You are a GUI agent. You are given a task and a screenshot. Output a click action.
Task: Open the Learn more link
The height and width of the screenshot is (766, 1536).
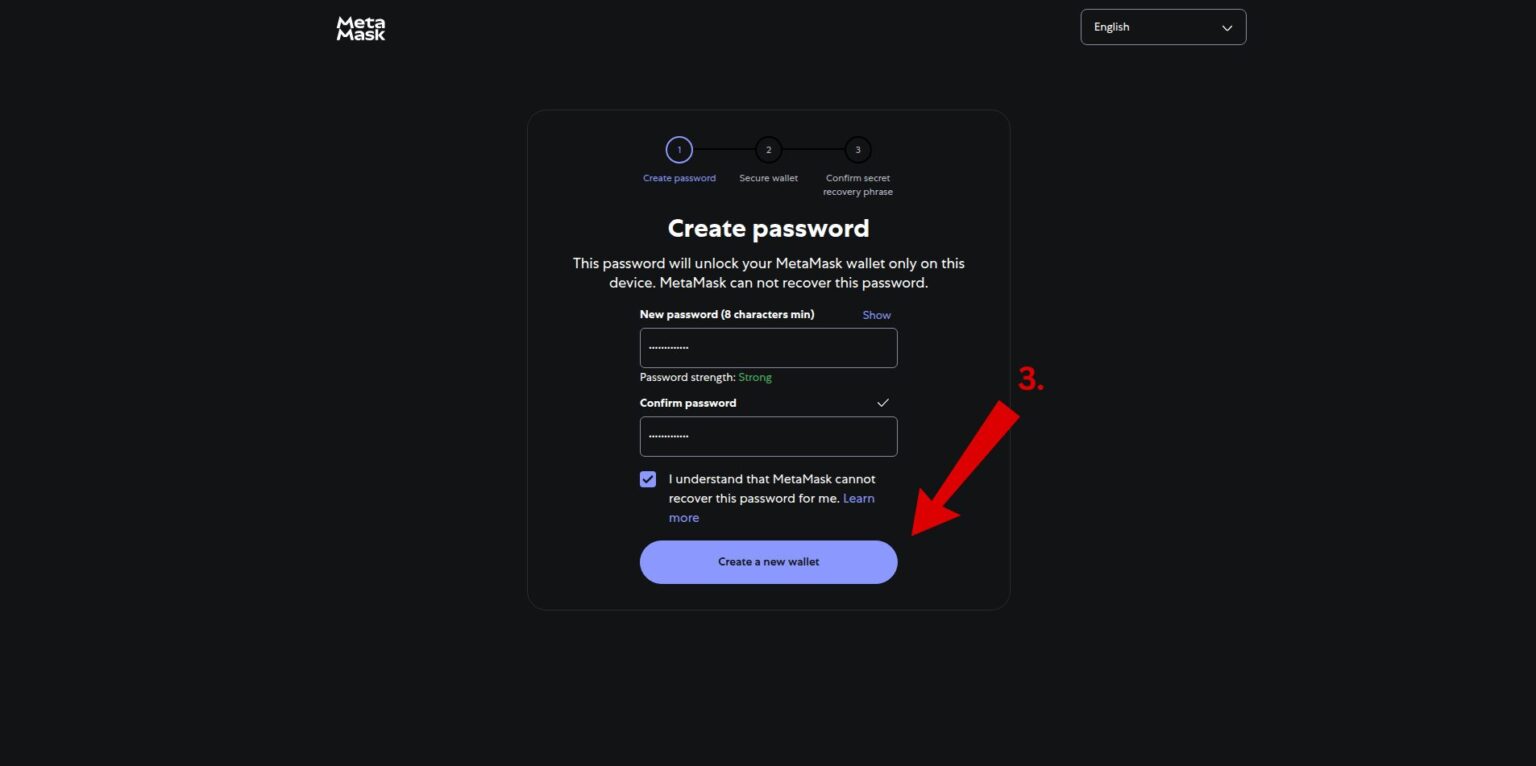click(x=858, y=498)
